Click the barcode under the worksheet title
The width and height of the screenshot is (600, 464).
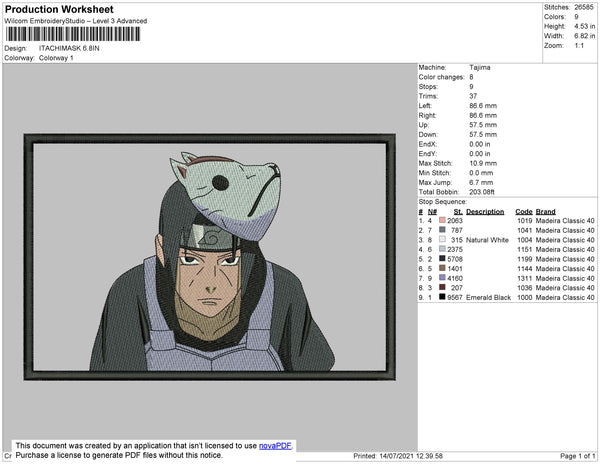[x=73, y=34]
